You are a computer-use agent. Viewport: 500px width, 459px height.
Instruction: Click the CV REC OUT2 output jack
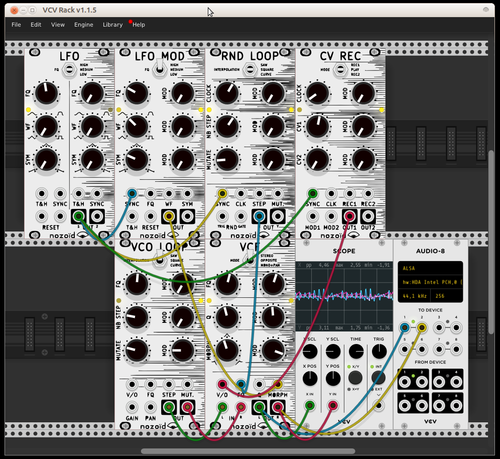coord(368,216)
